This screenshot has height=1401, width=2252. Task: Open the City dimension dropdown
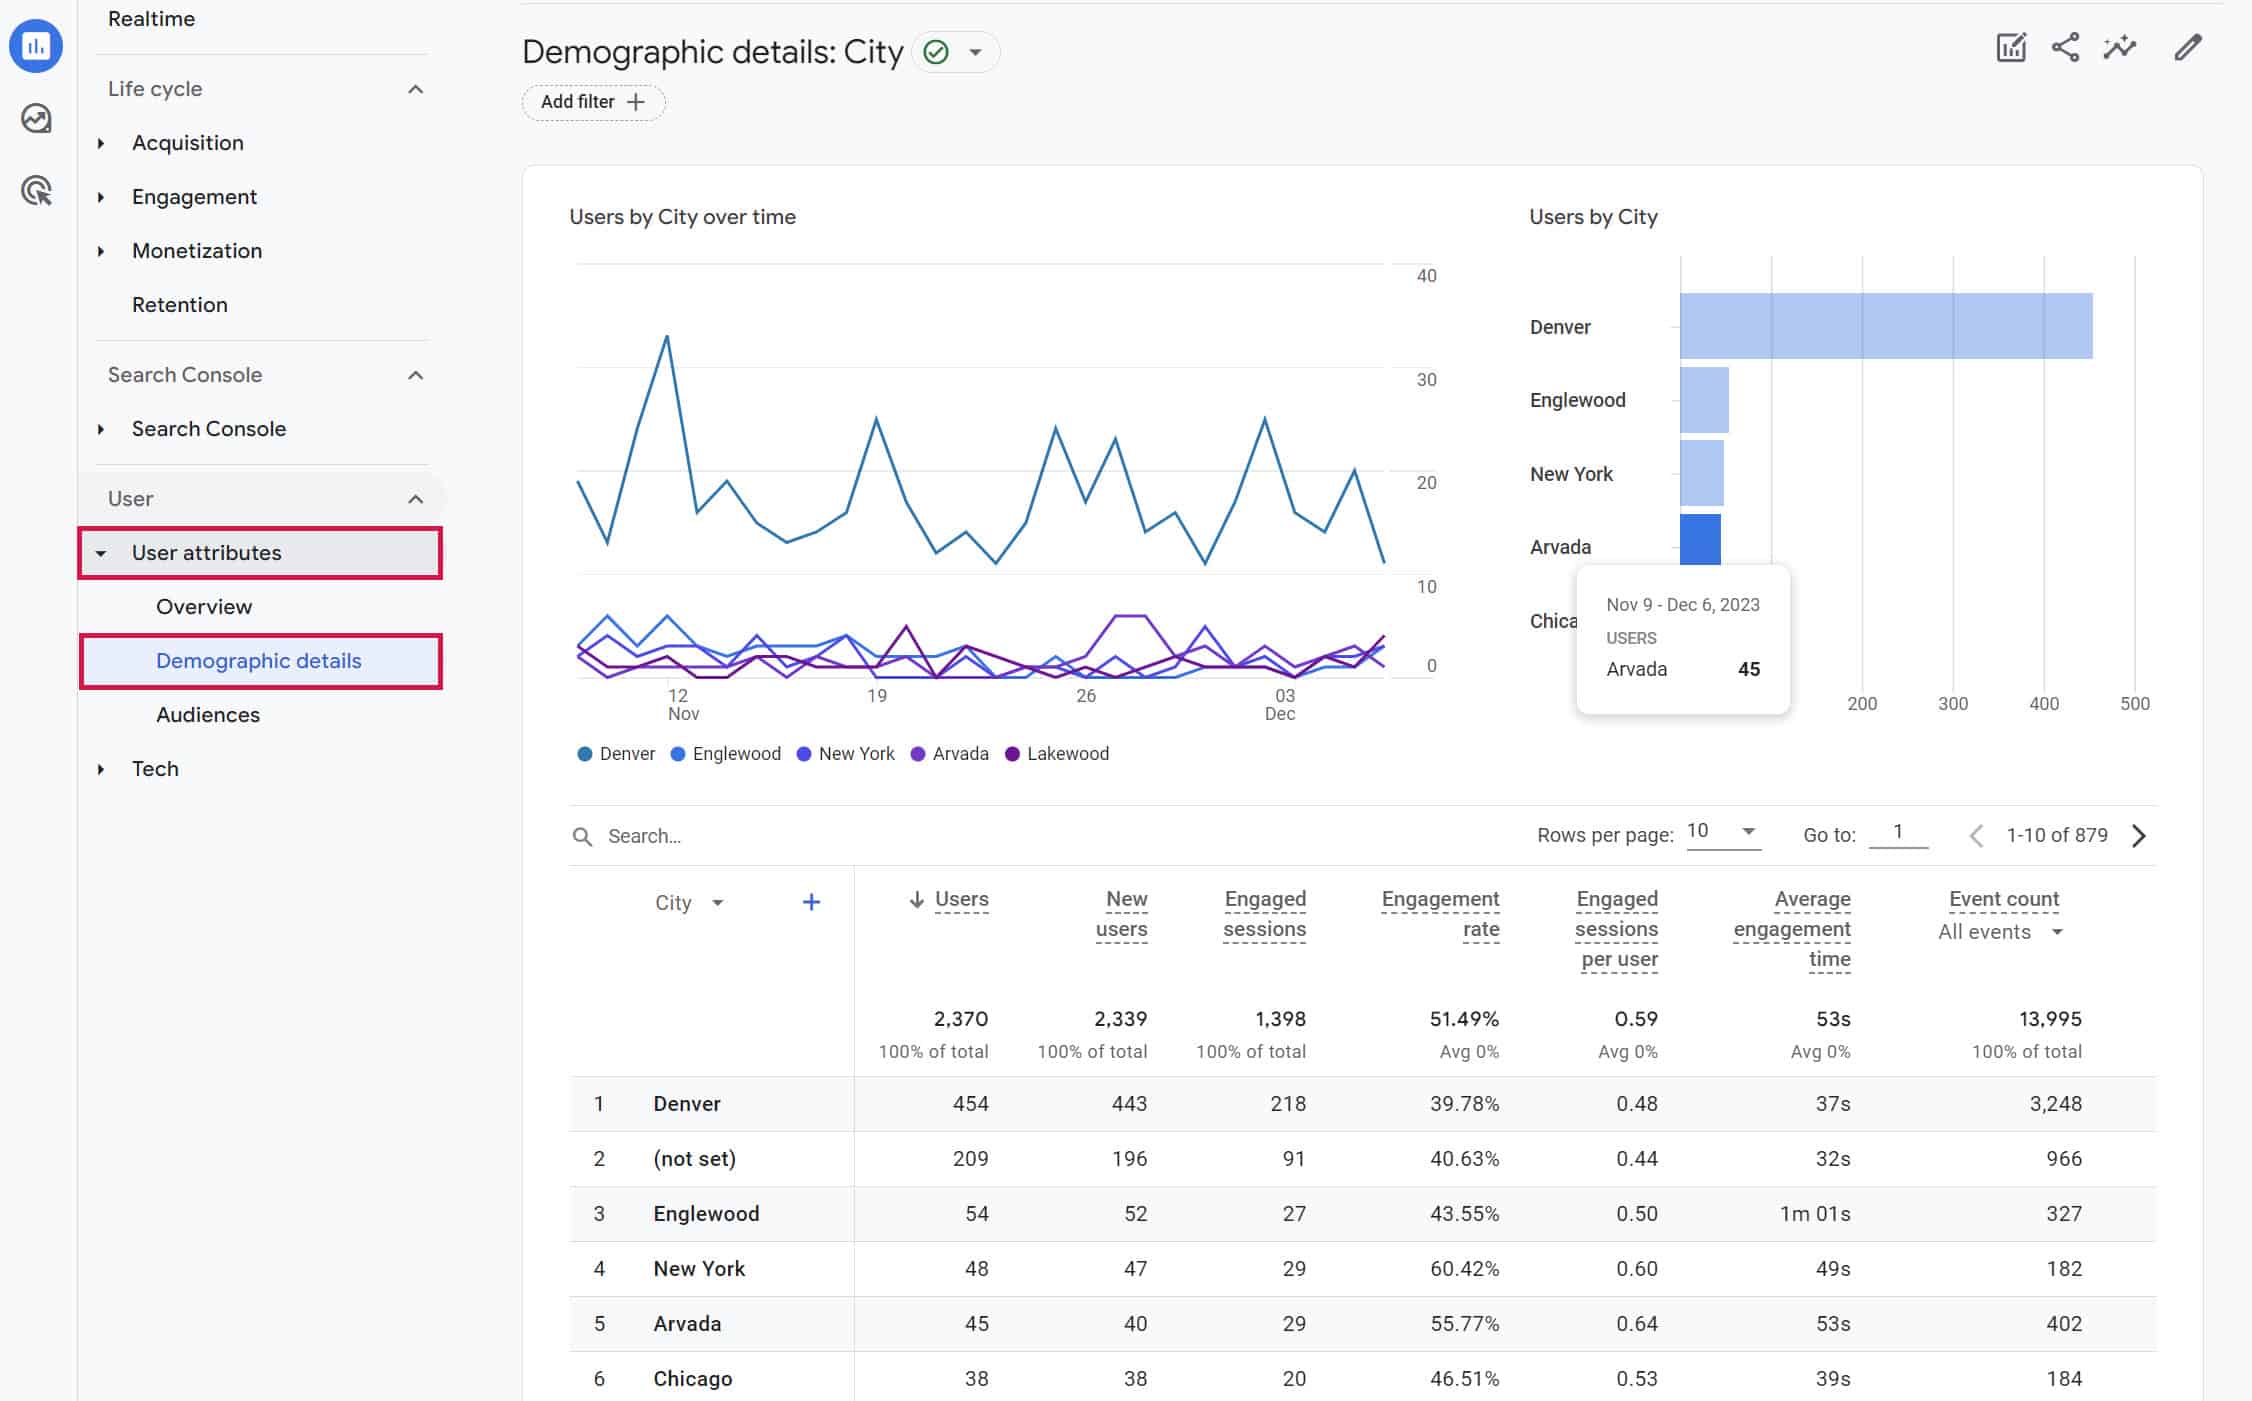tap(689, 903)
